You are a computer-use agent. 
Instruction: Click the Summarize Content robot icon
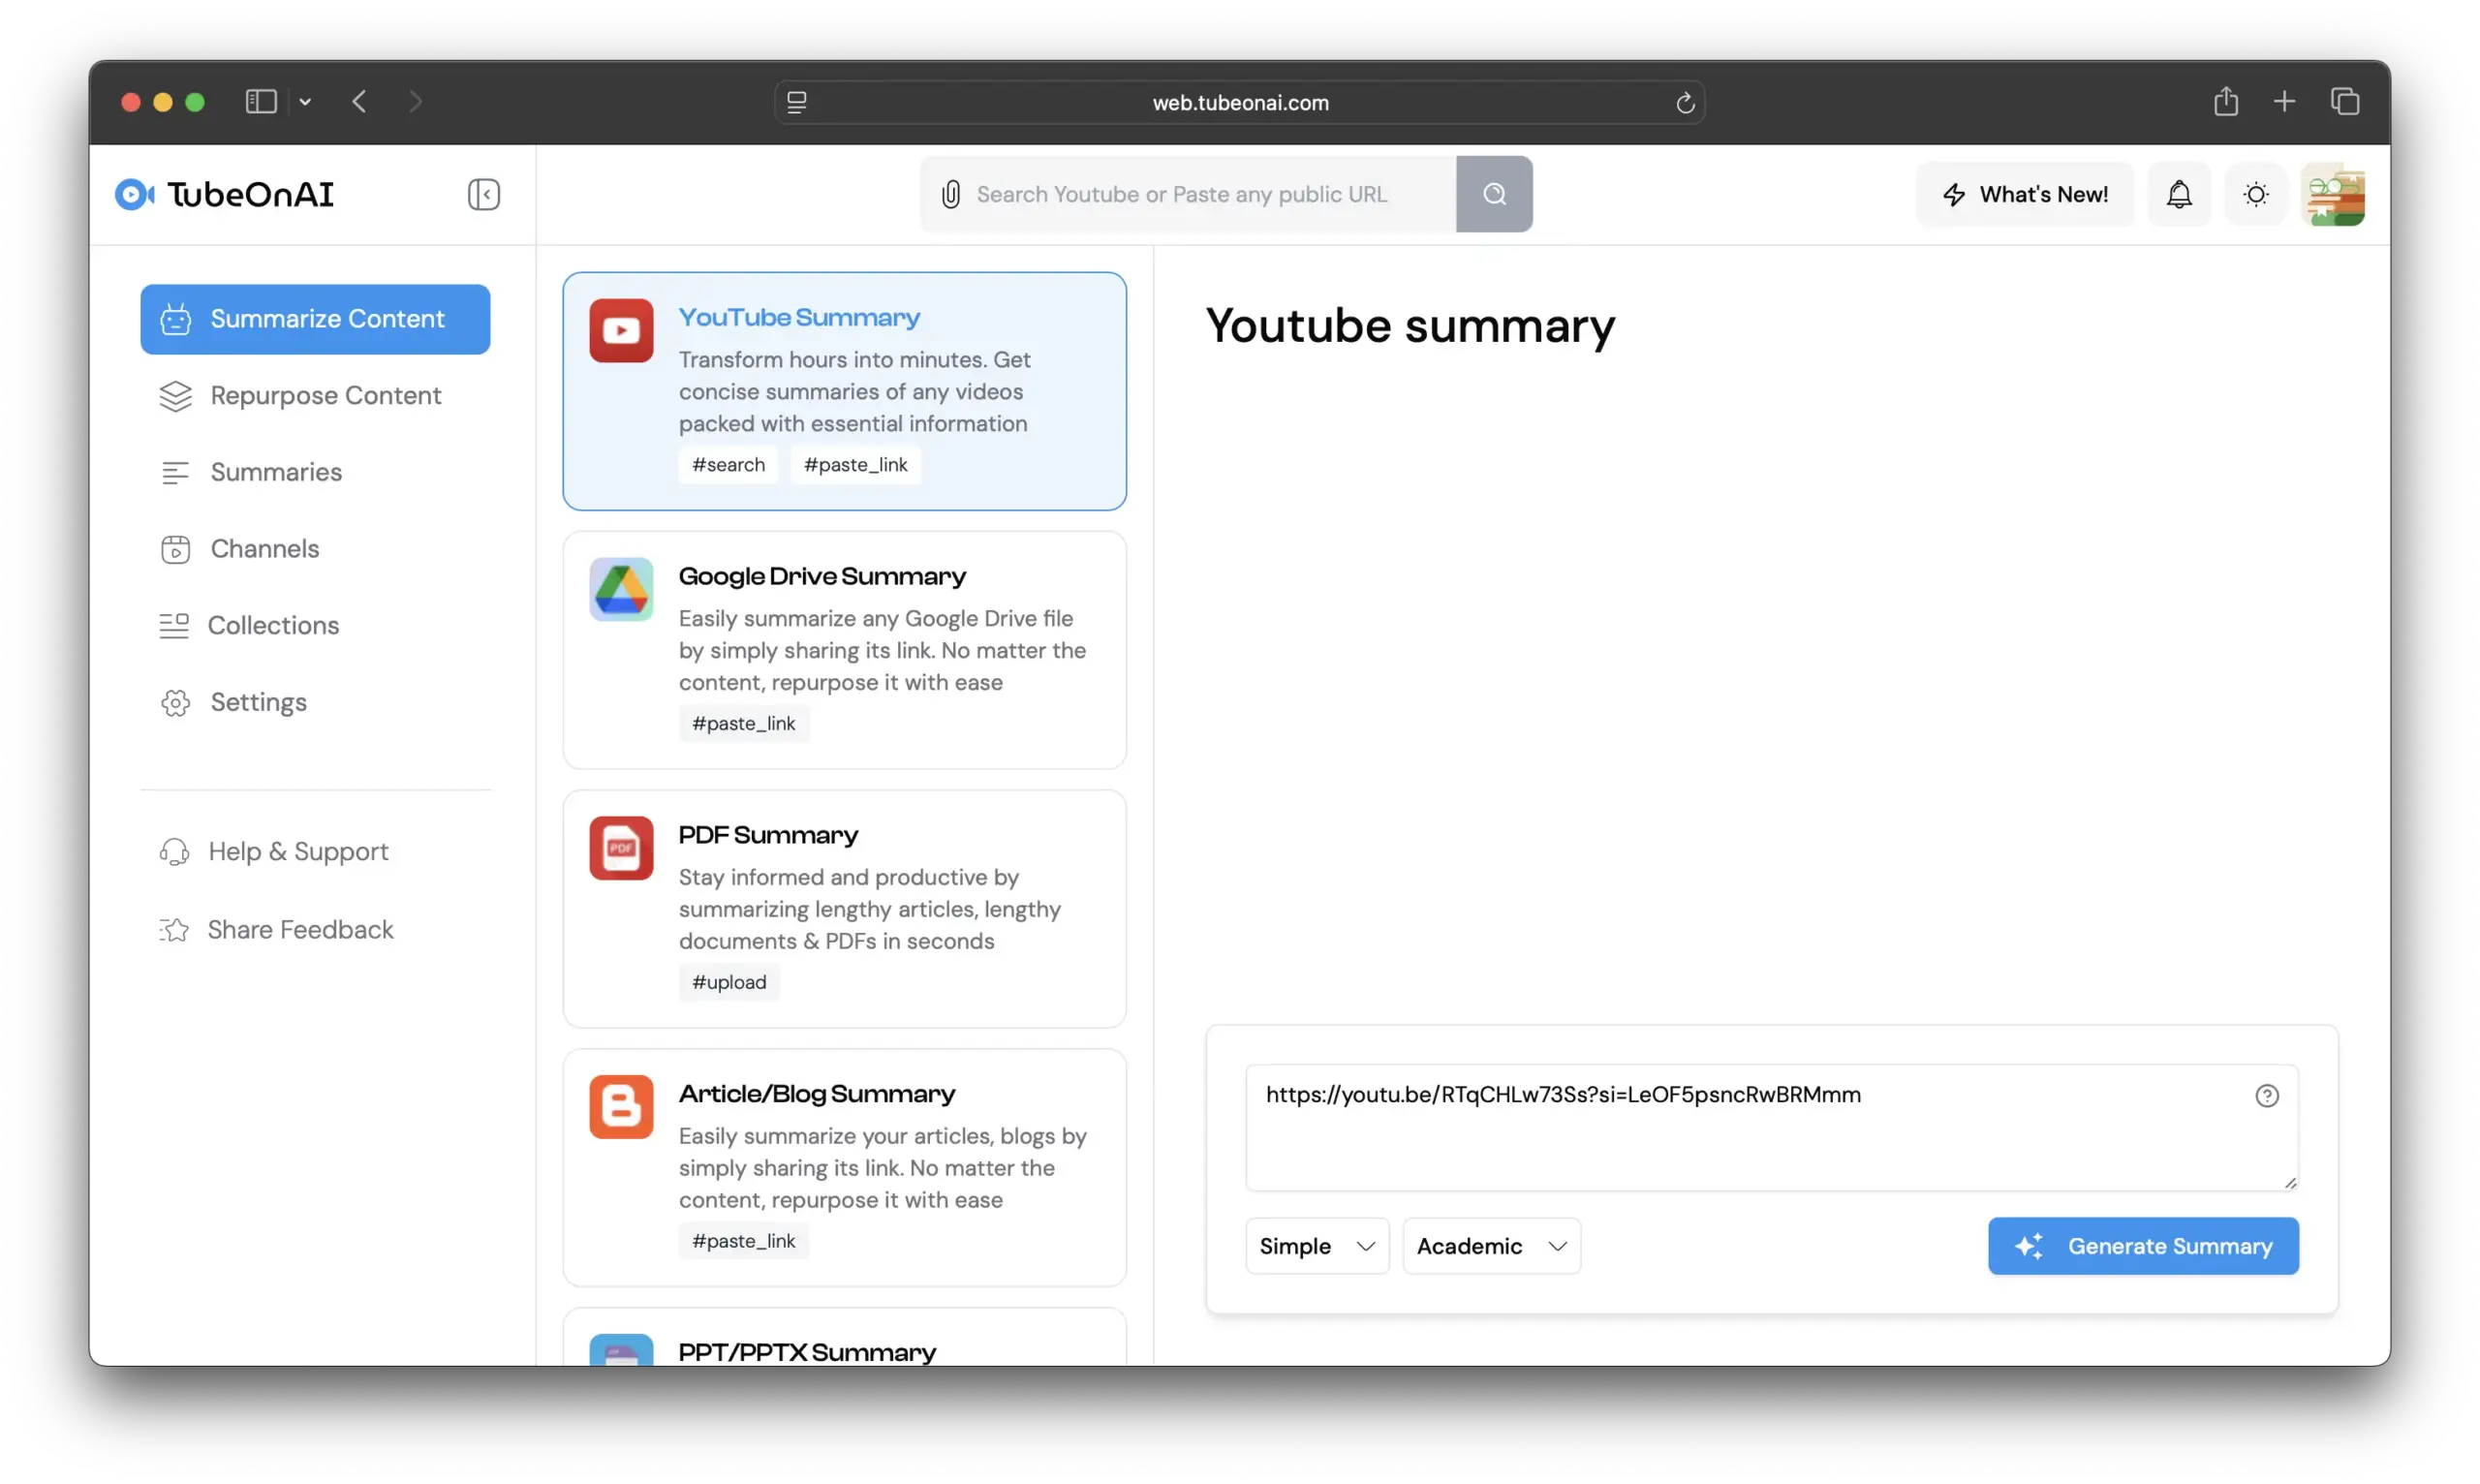coord(176,319)
